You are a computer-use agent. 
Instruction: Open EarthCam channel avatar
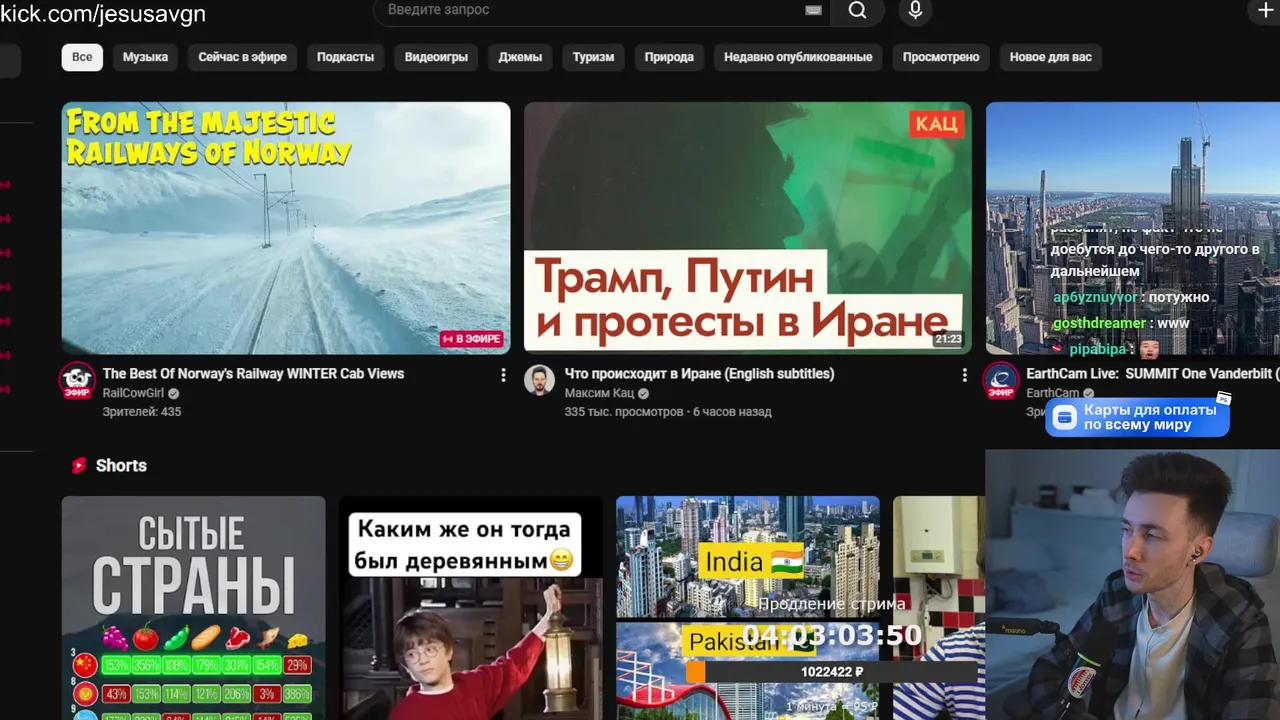click(x=1001, y=381)
